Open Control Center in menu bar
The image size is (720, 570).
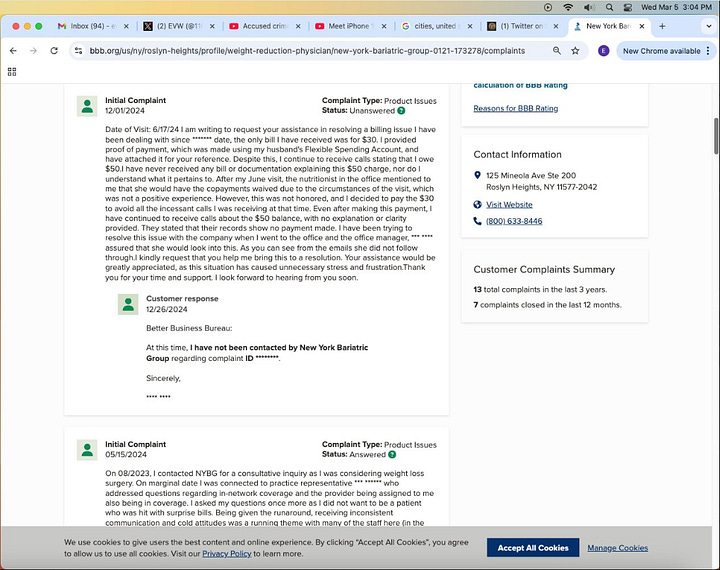point(628,7)
